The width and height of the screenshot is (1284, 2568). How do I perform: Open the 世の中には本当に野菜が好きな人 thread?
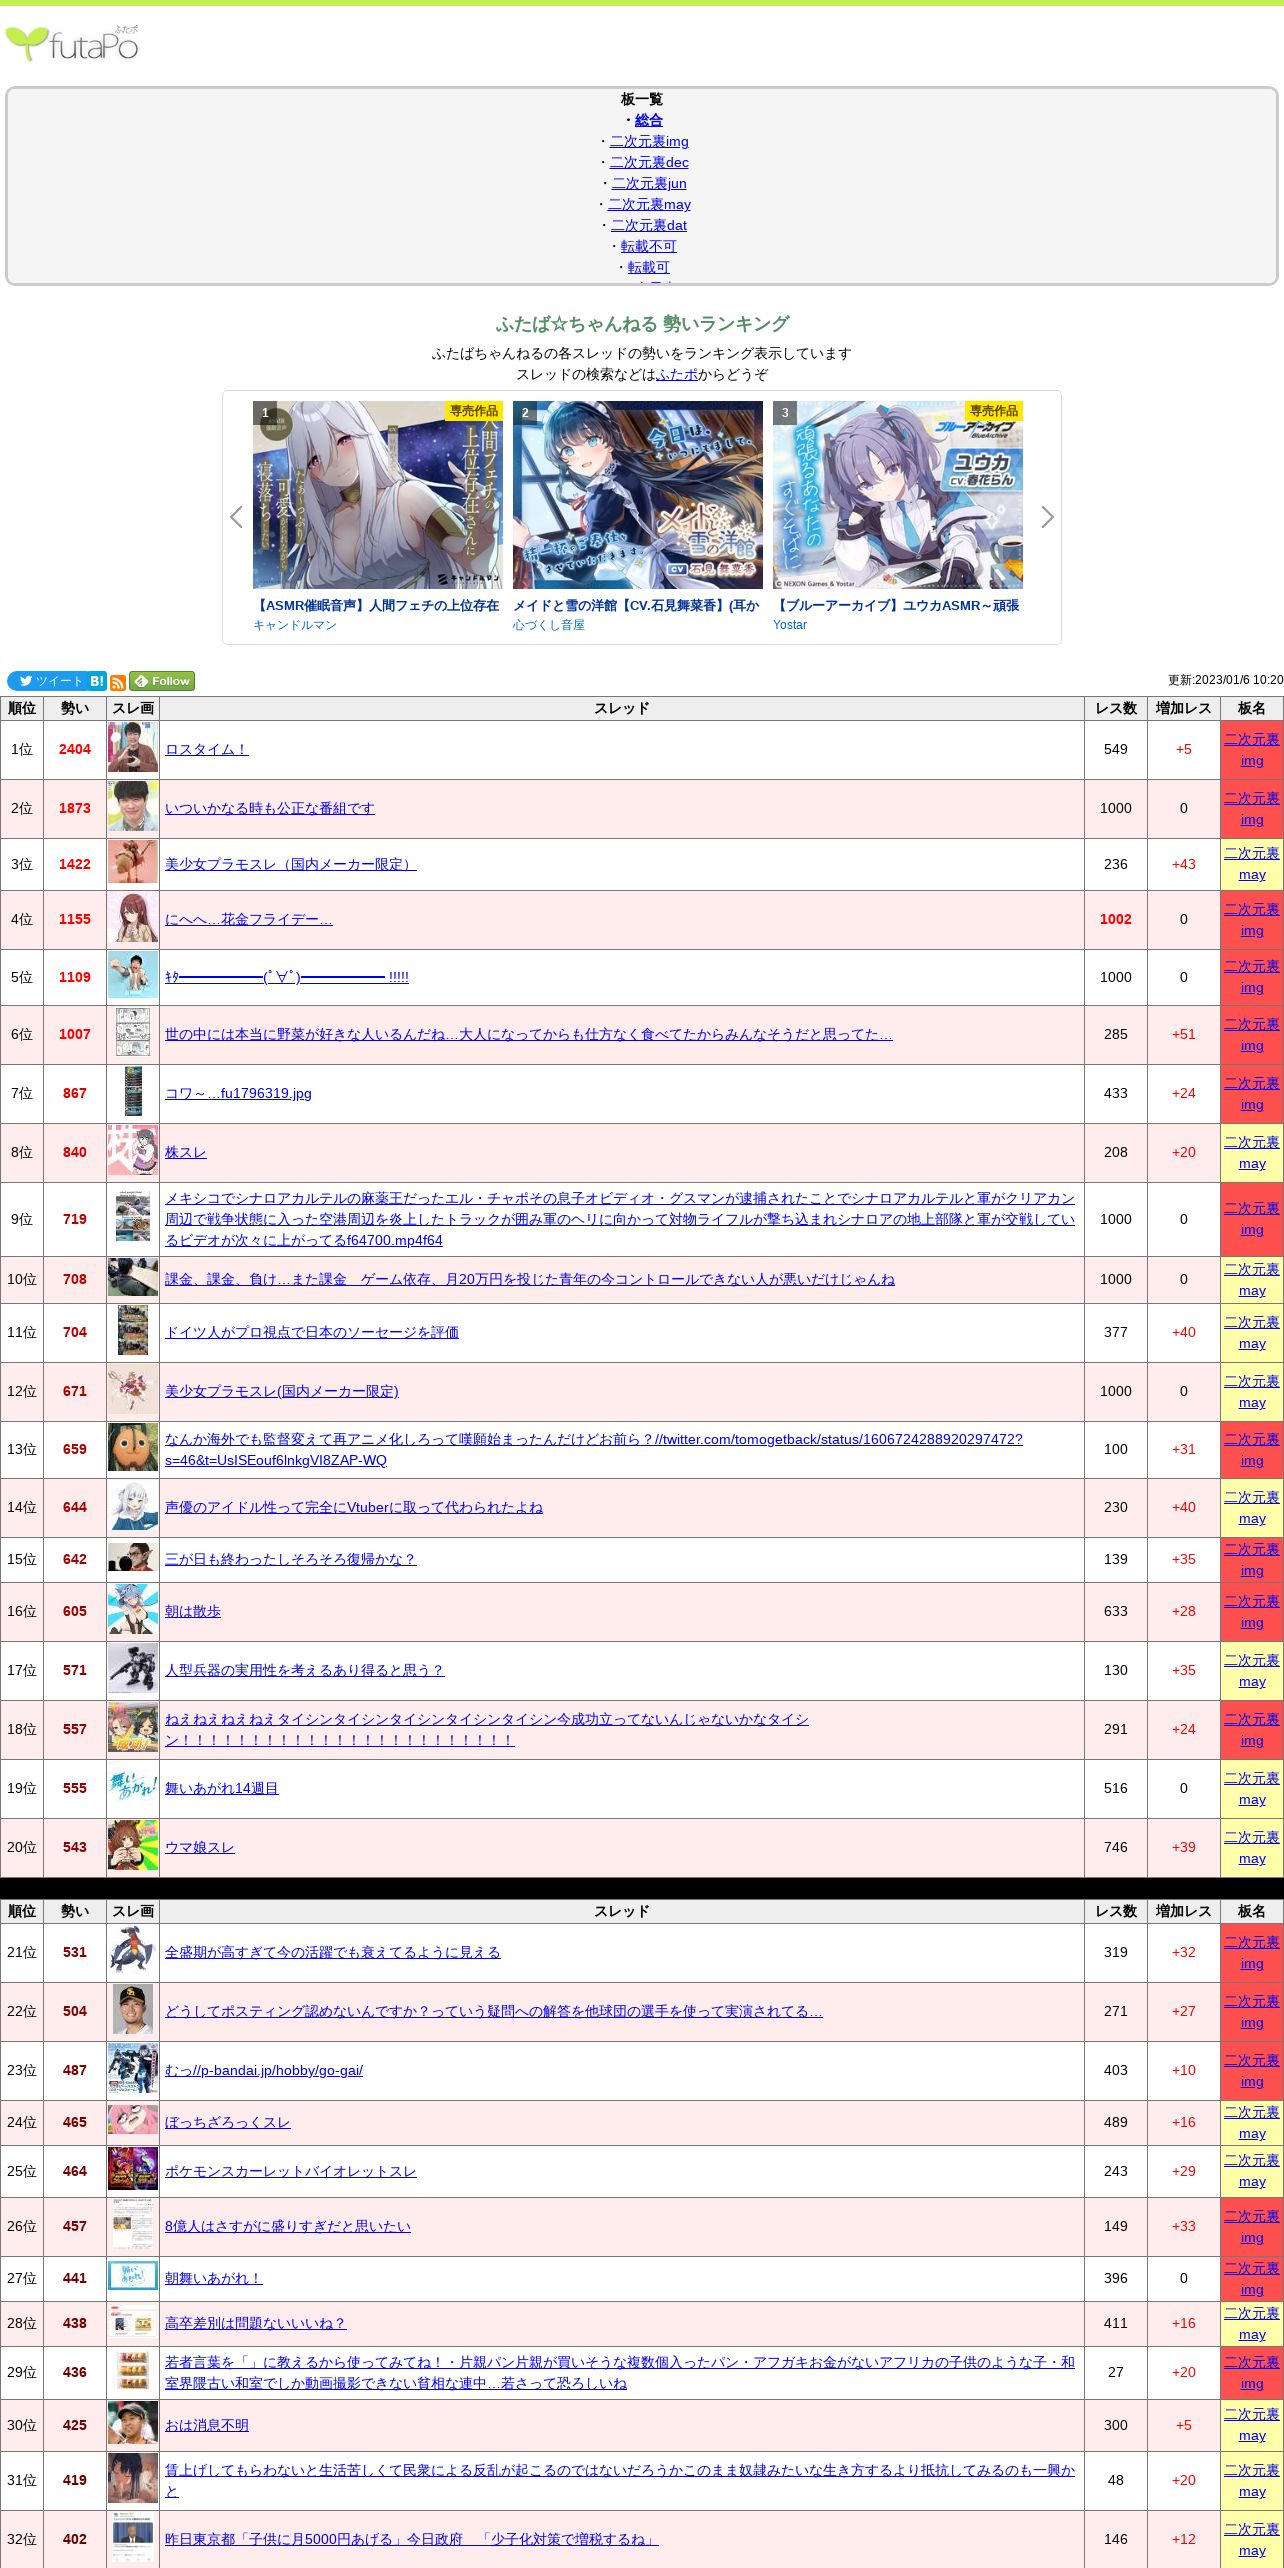pyautogui.click(x=529, y=1034)
